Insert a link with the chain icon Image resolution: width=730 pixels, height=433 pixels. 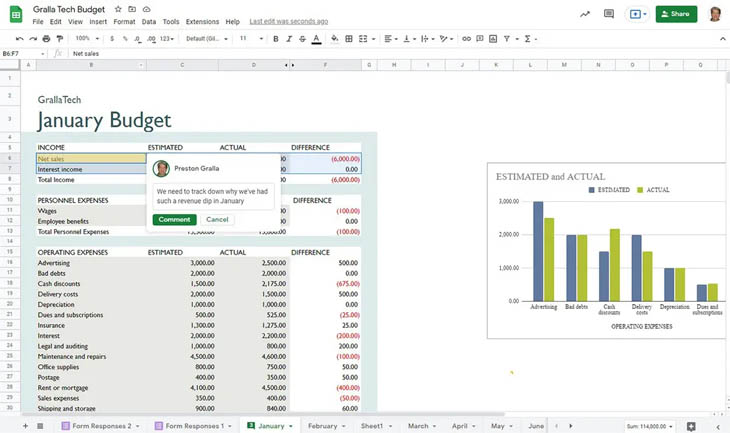point(466,39)
